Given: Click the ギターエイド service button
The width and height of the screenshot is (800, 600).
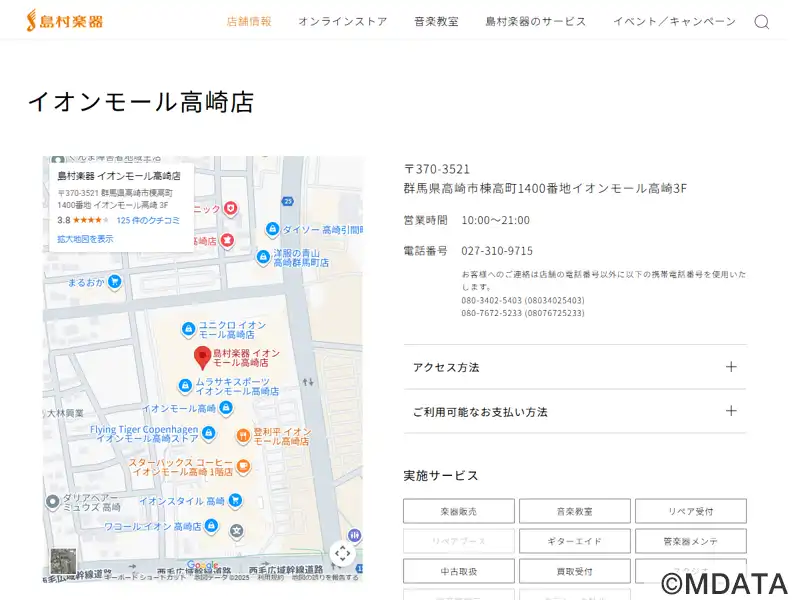Looking at the screenshot, I should click(x=574, y=541).
